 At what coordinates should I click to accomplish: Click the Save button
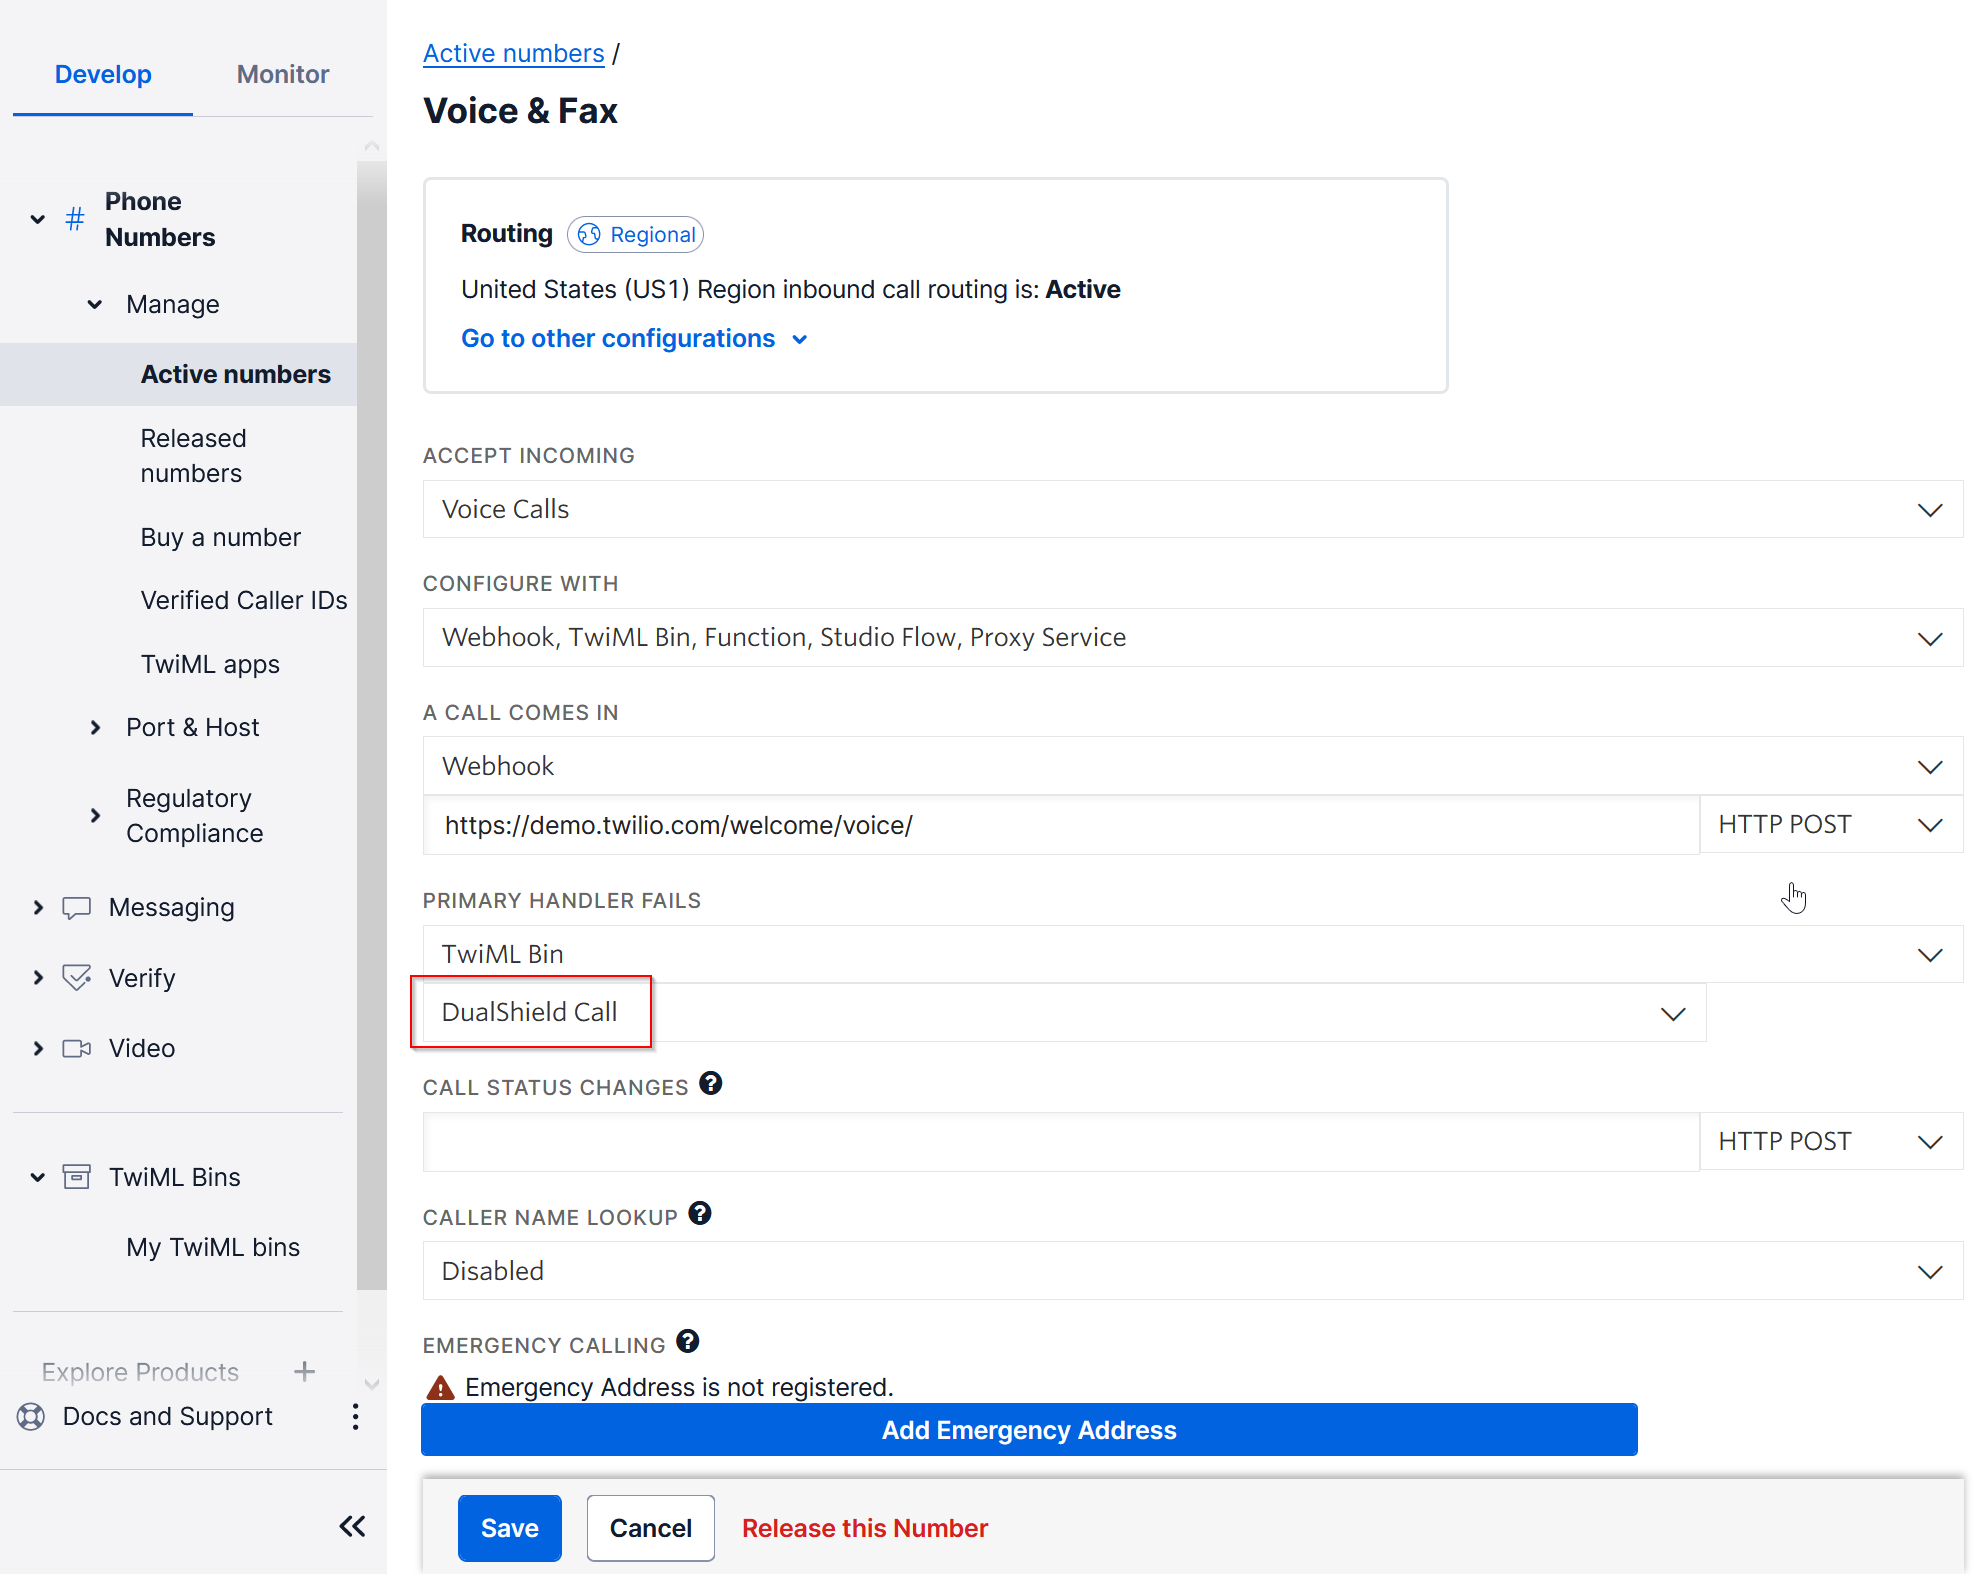(509, 1528)
